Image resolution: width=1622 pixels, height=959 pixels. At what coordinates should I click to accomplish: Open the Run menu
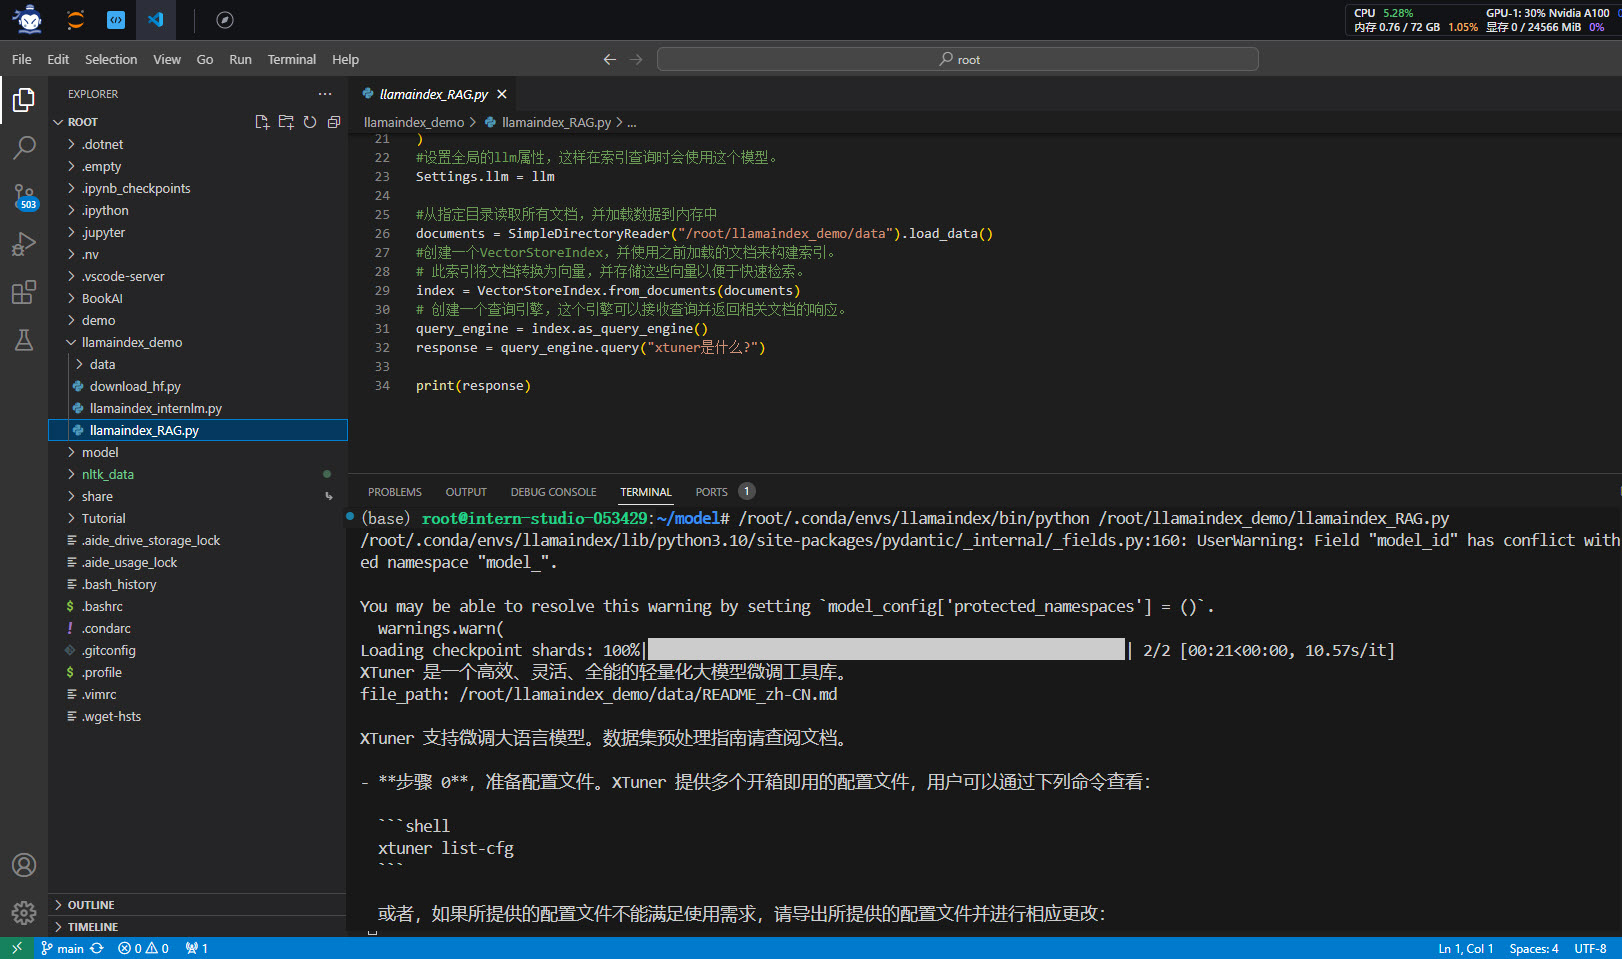click(240, 60)
